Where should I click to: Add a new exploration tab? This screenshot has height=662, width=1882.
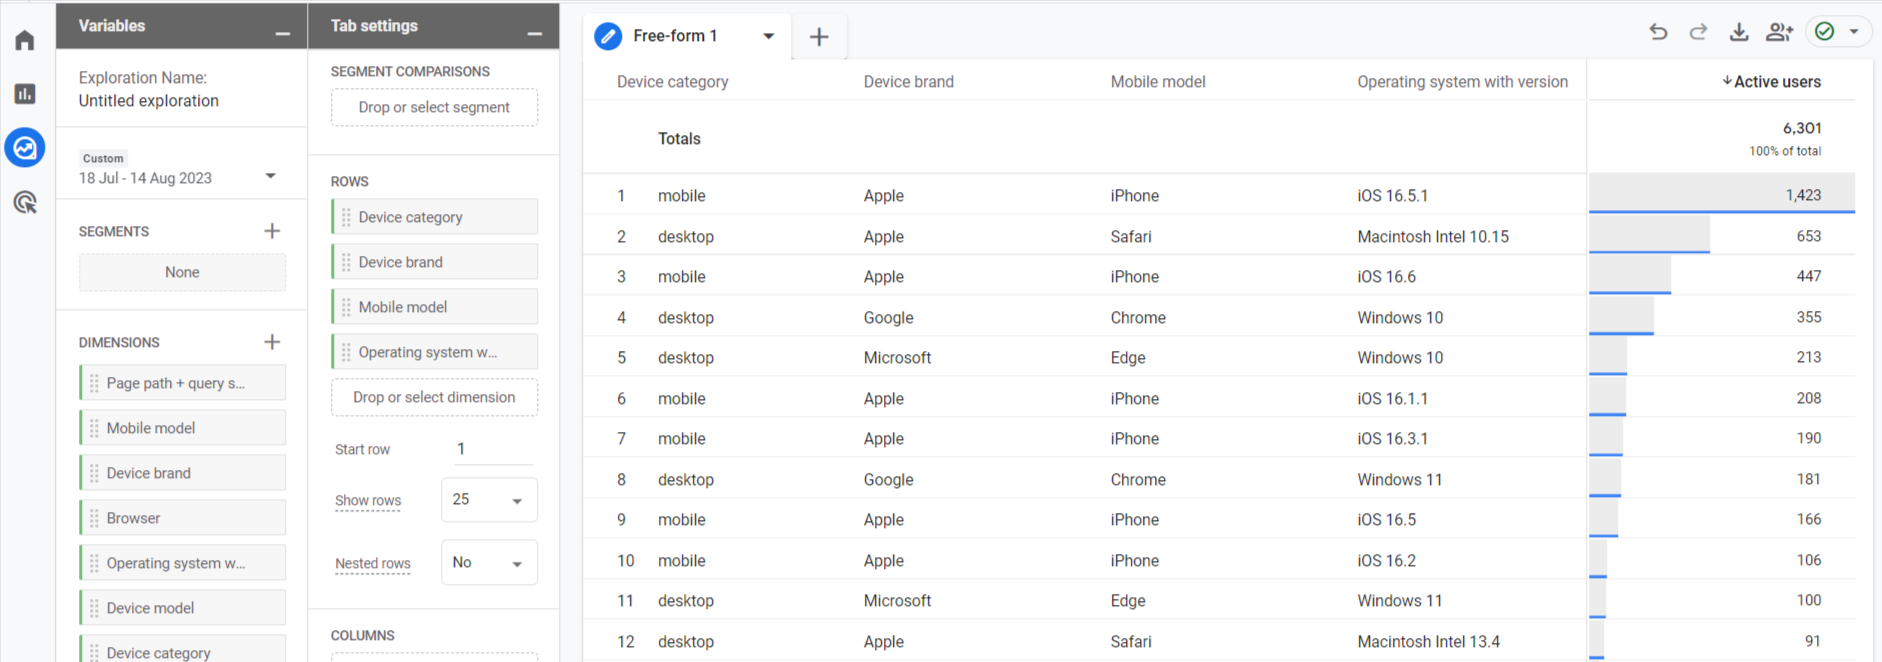click(819, 37)
